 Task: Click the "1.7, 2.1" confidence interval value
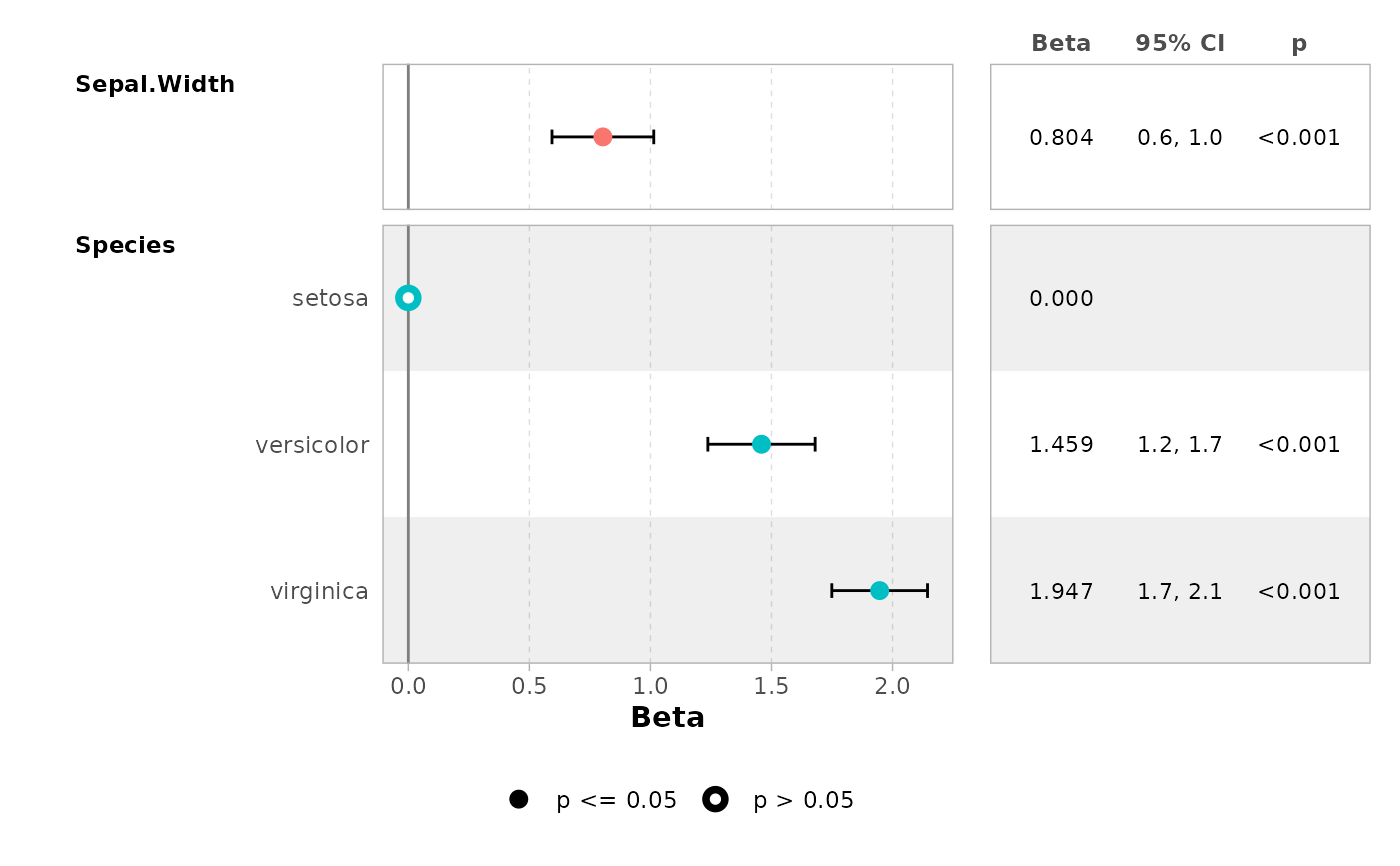click(1180, 592)
